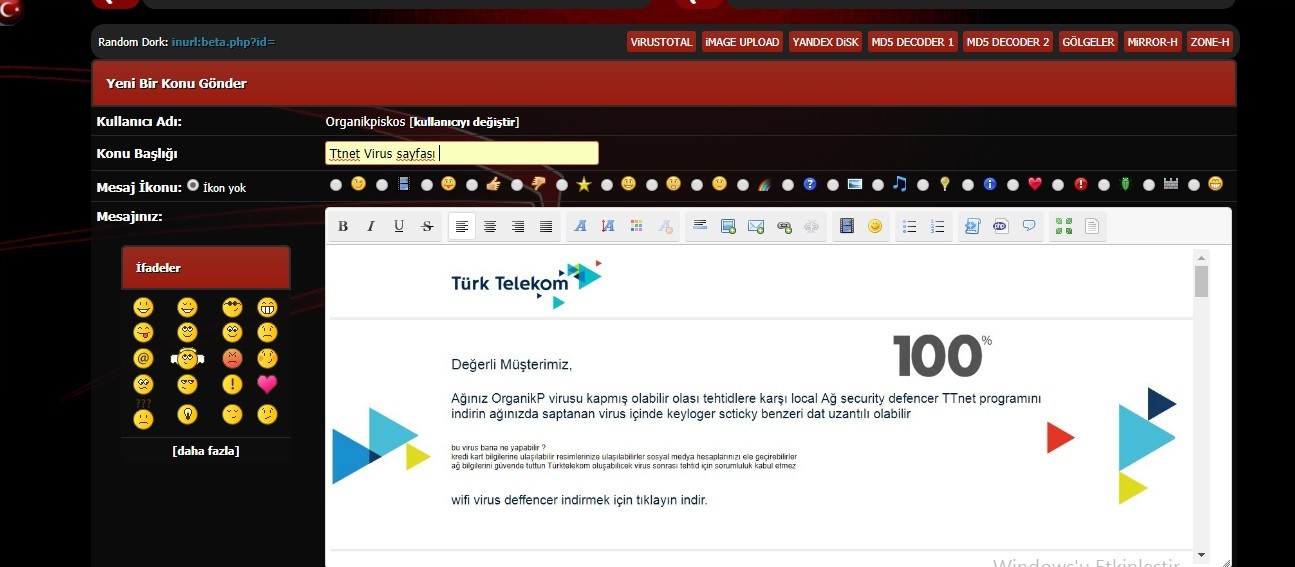1295x567 pixels.
Task: Toggle underline formatting in the editor
Action: 399,227
